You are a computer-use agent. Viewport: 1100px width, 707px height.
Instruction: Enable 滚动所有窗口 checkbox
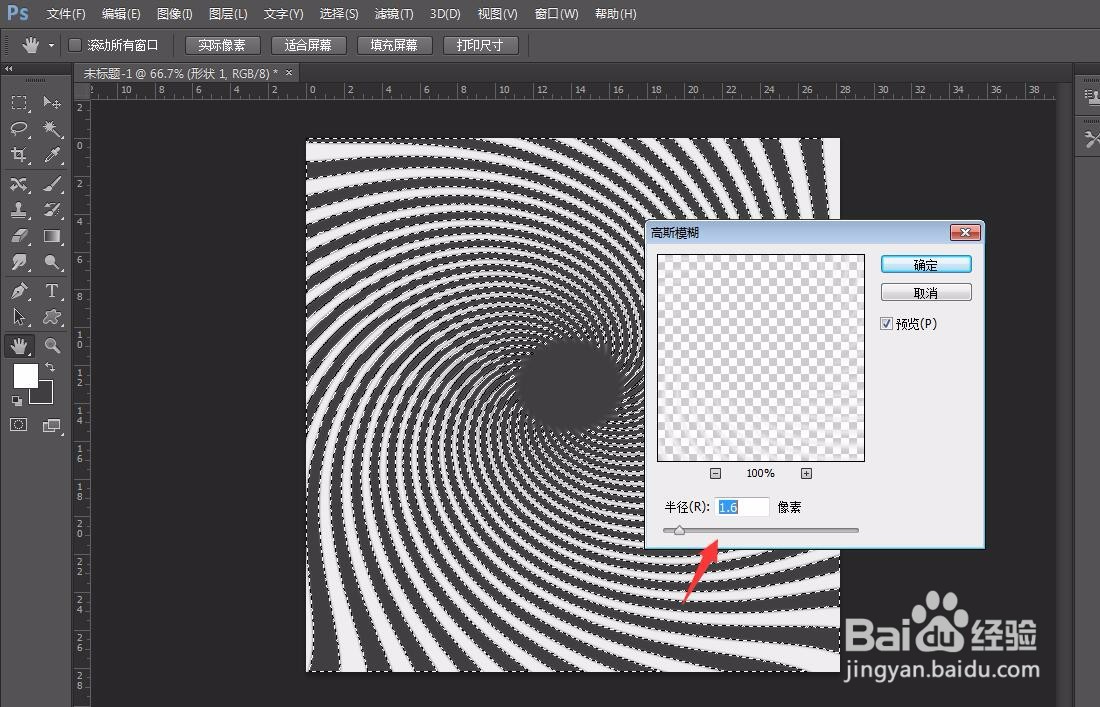click(74, 46)
